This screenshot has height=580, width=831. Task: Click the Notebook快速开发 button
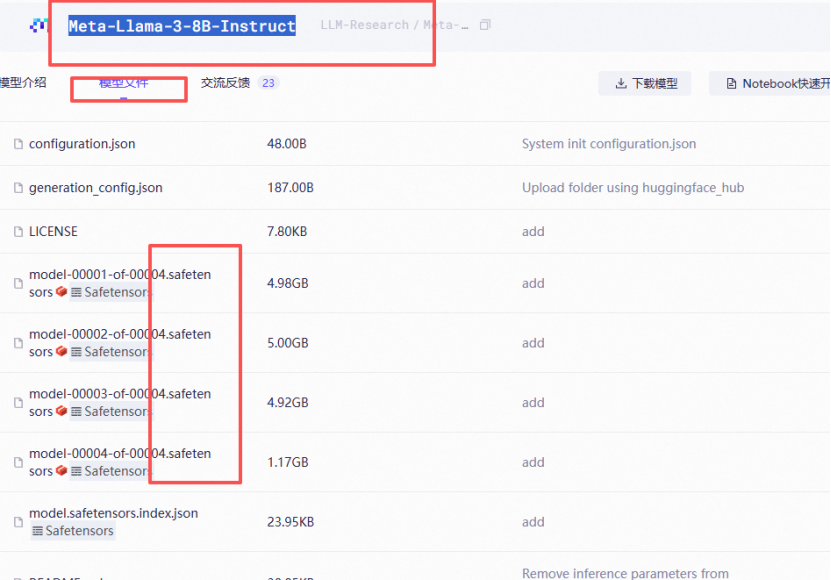(x=770, y=83)
